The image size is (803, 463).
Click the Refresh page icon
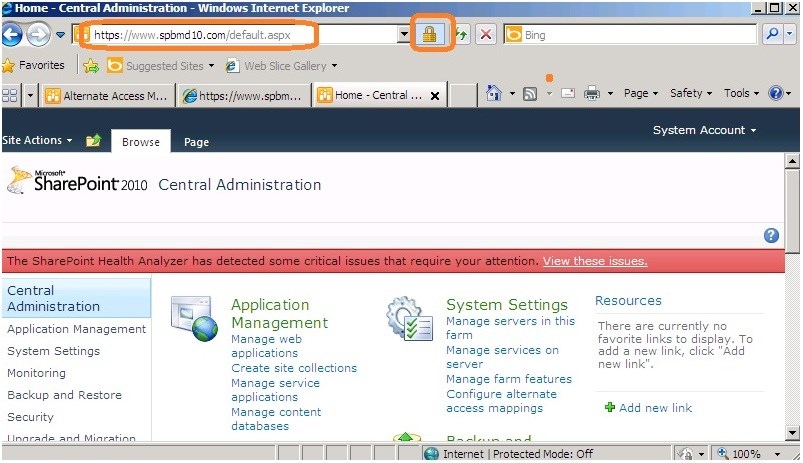point(462,35)
